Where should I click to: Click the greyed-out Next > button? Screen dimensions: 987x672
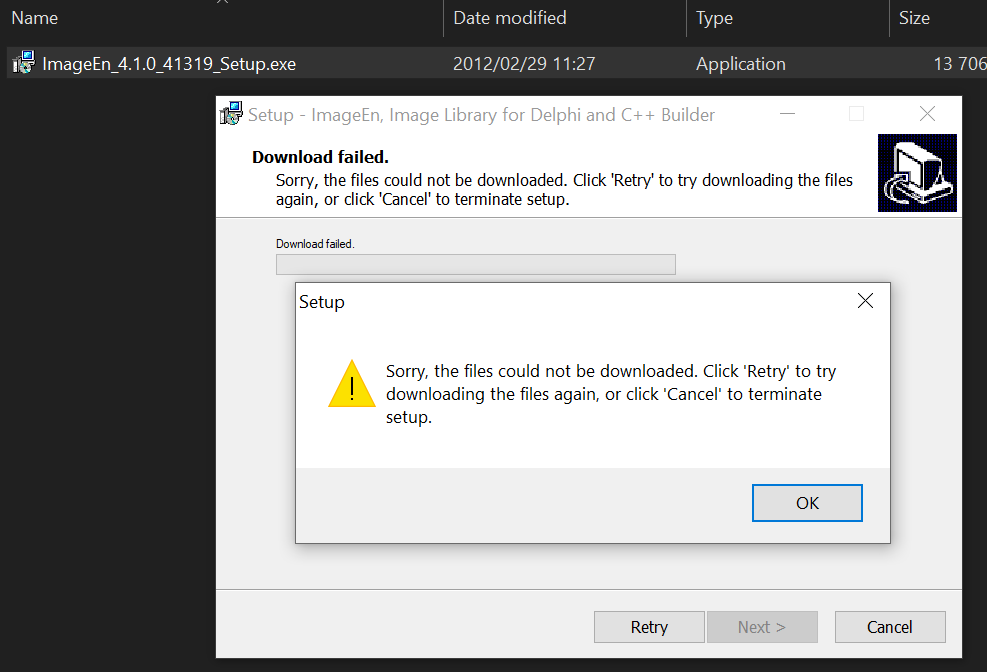tap(762, 627)
